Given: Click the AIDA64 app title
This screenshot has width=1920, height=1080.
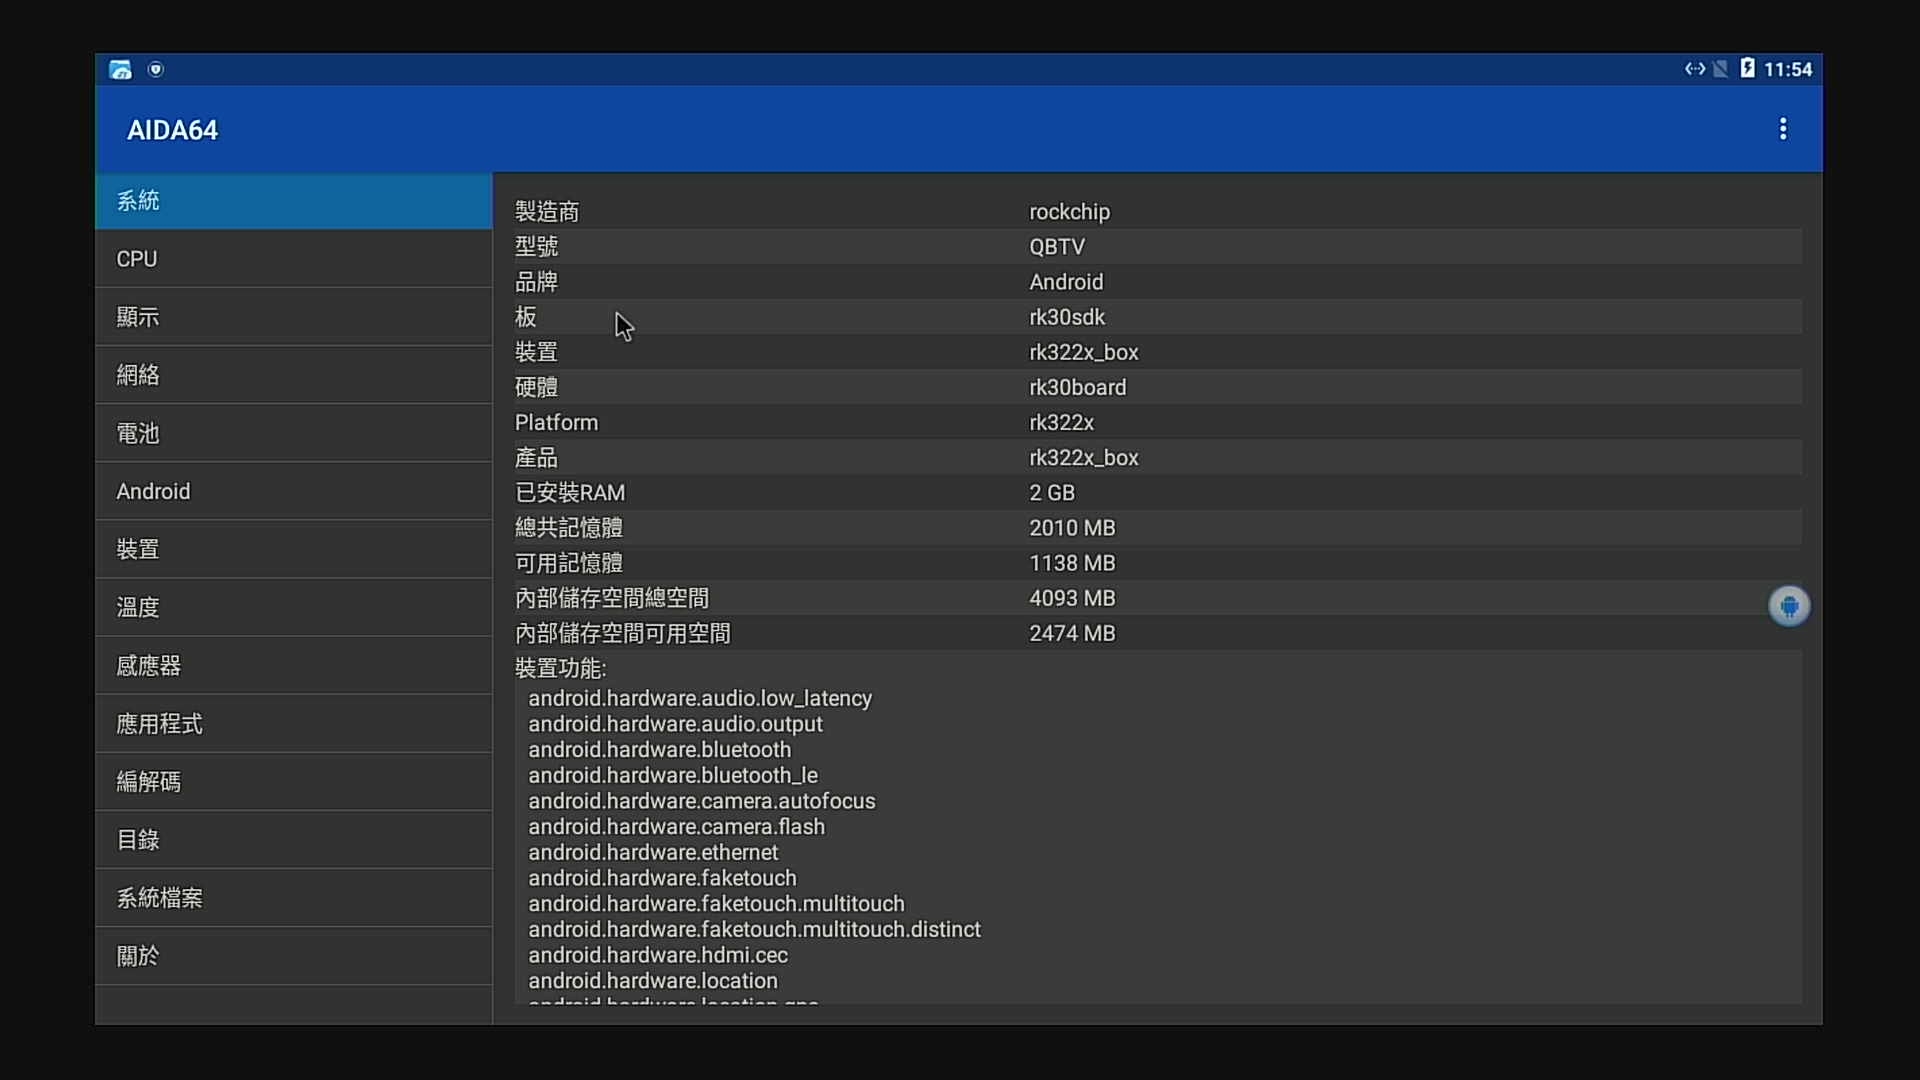Looking at the screenshot, I should click(x=172, y=130).
